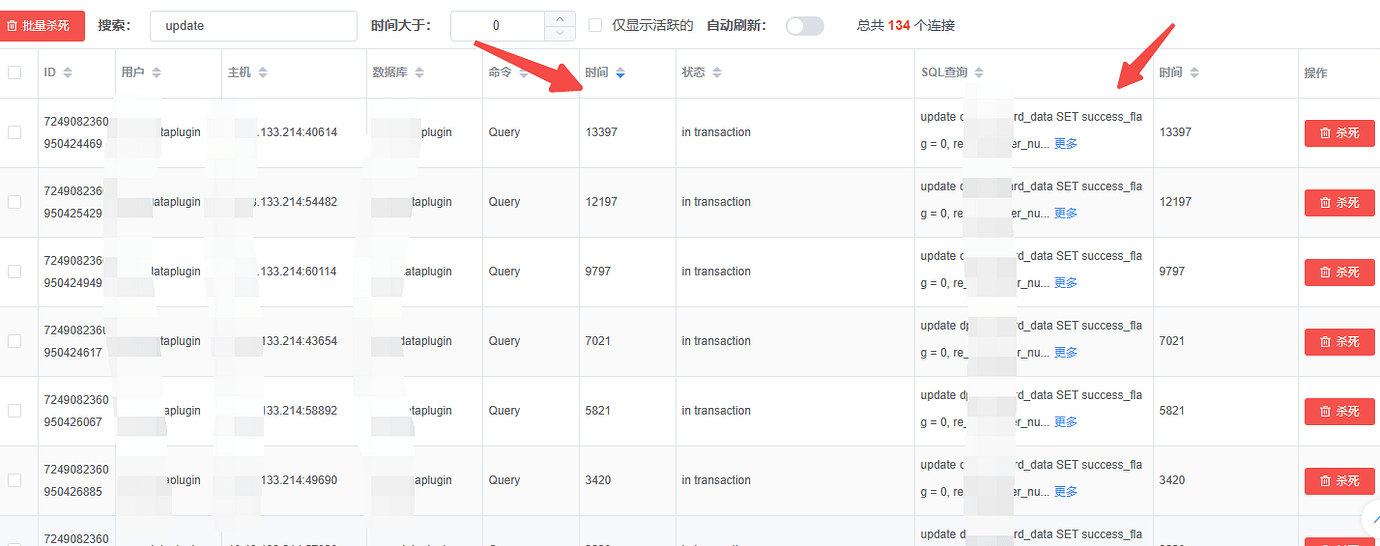Click the search input containing 'update'

click(x=253, y=26)
